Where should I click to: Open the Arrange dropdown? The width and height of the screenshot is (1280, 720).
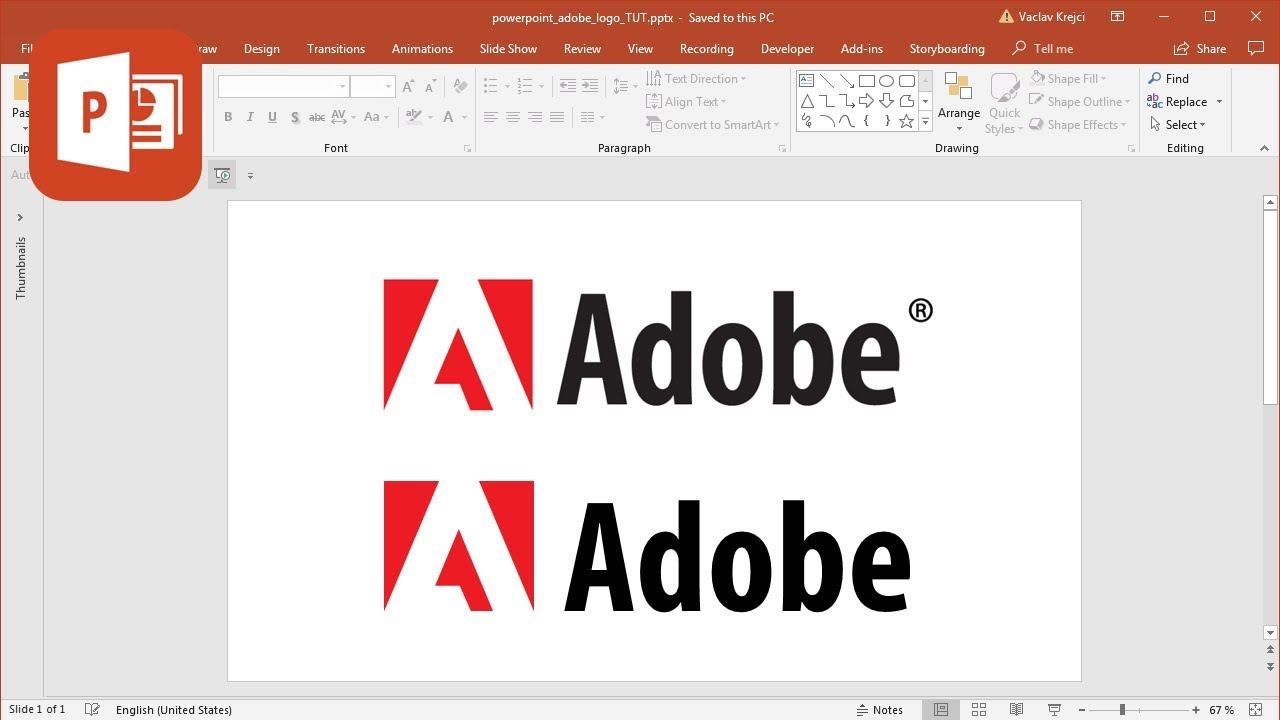pyautogui.click(x=959, y=103)
